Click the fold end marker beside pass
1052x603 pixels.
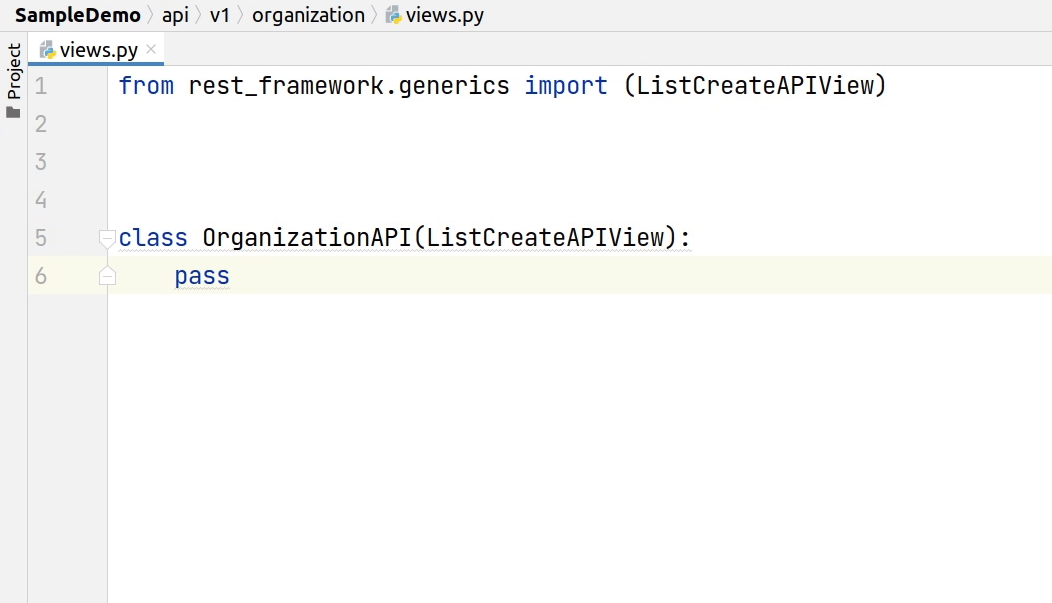[x=107, y=277]
